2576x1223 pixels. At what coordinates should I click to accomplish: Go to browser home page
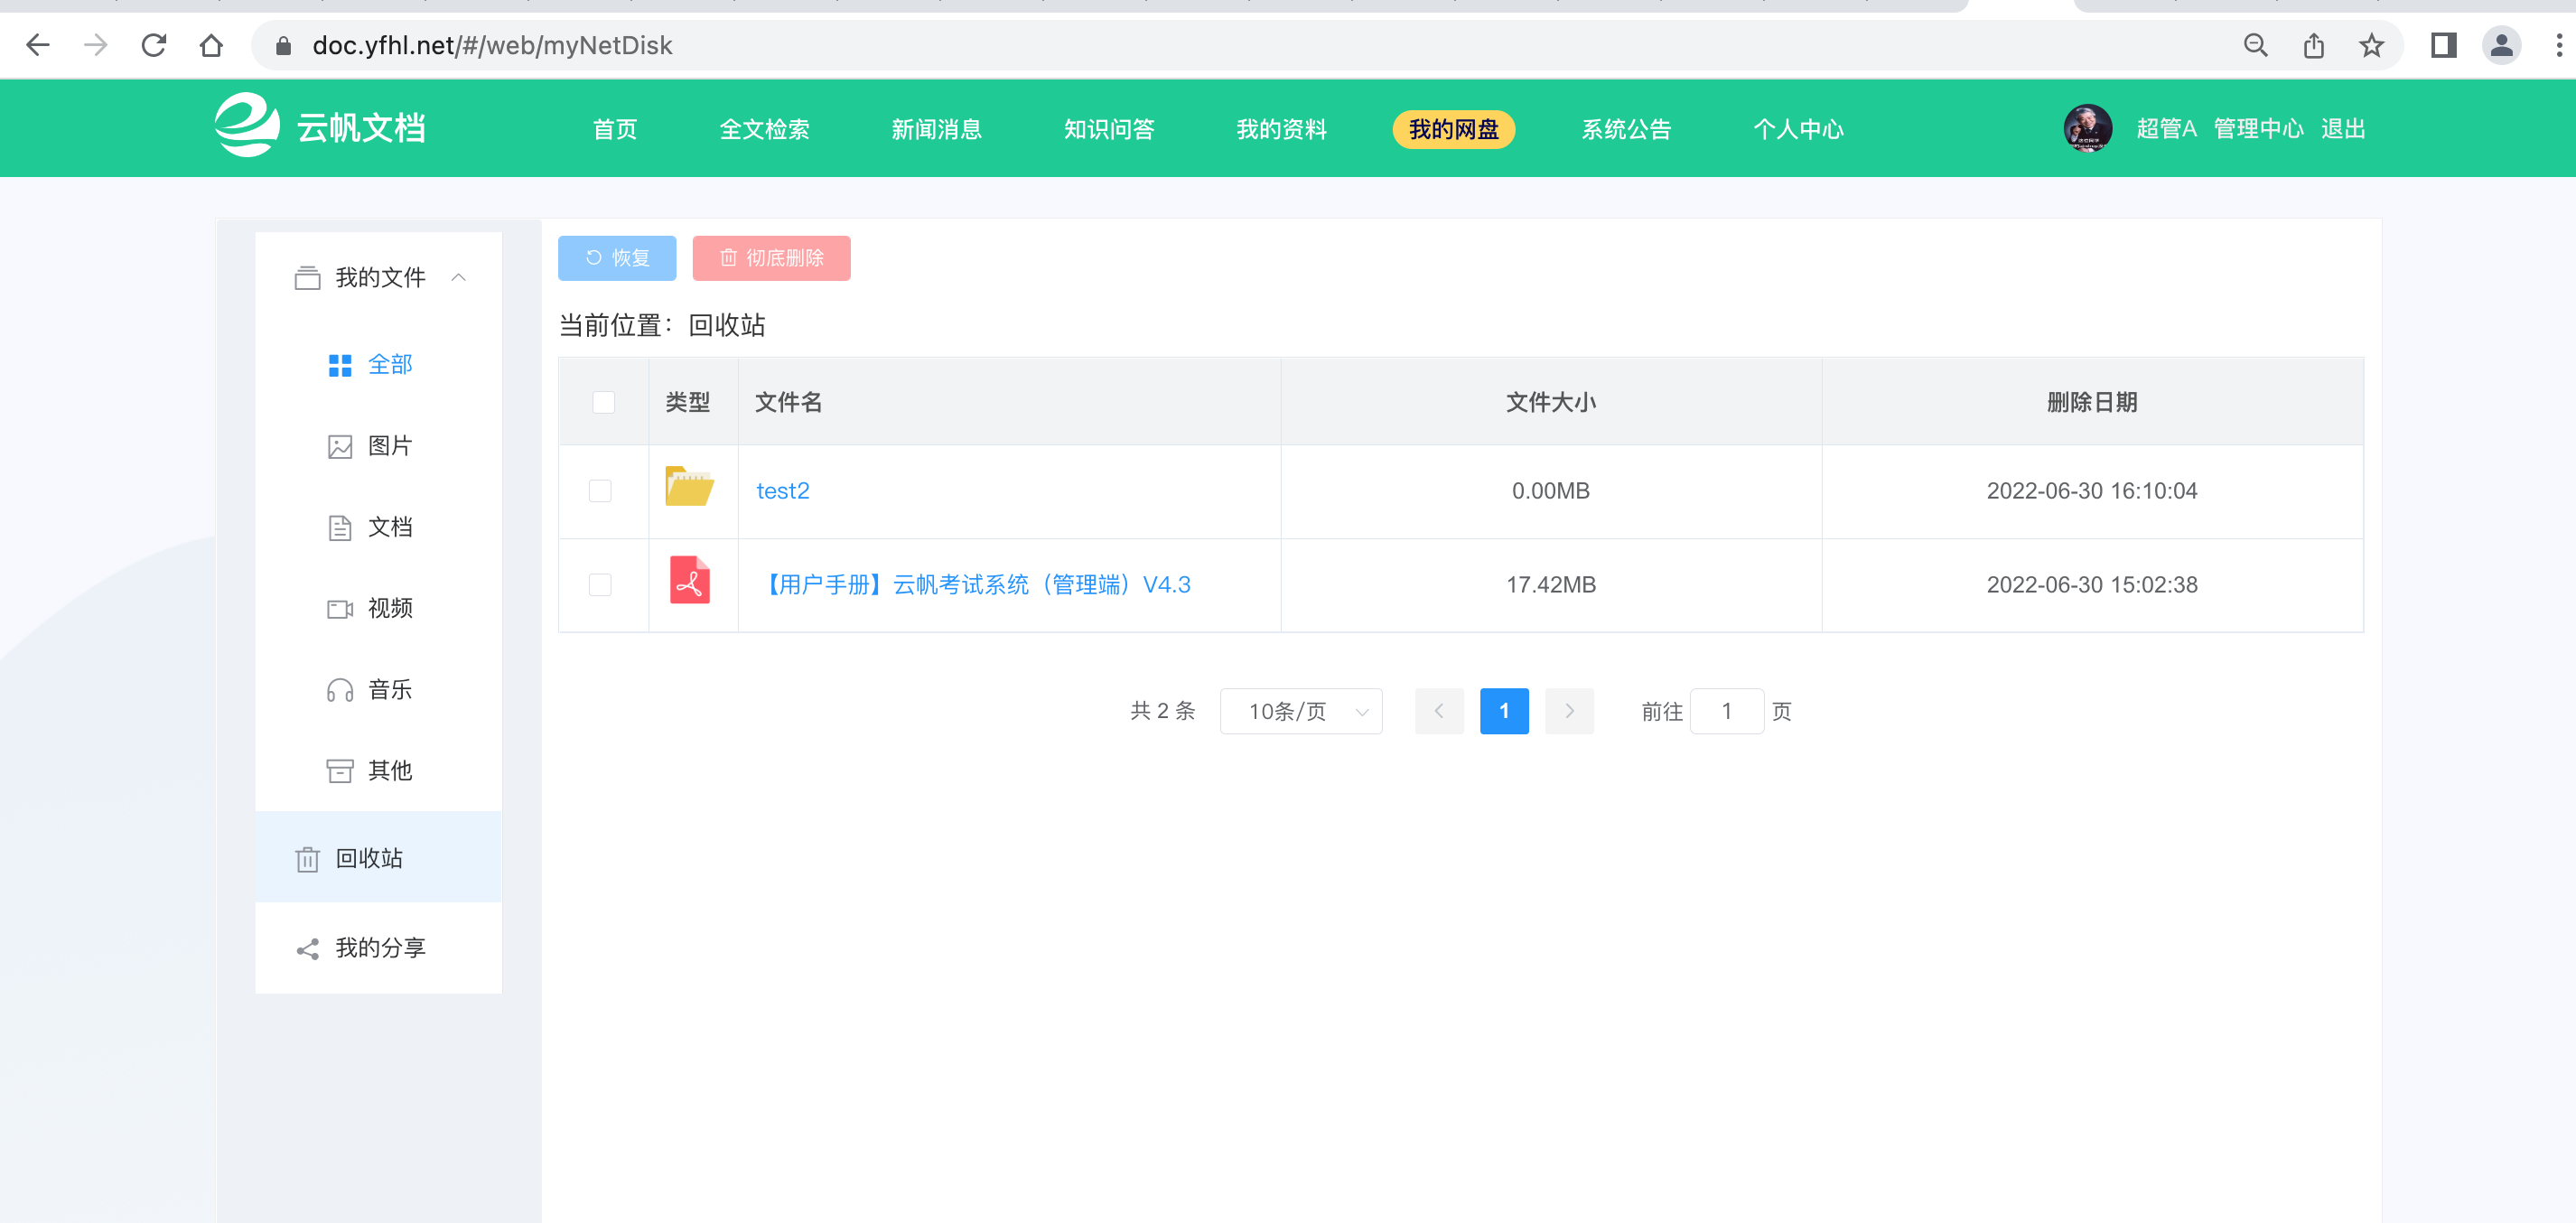pos(211,45)
